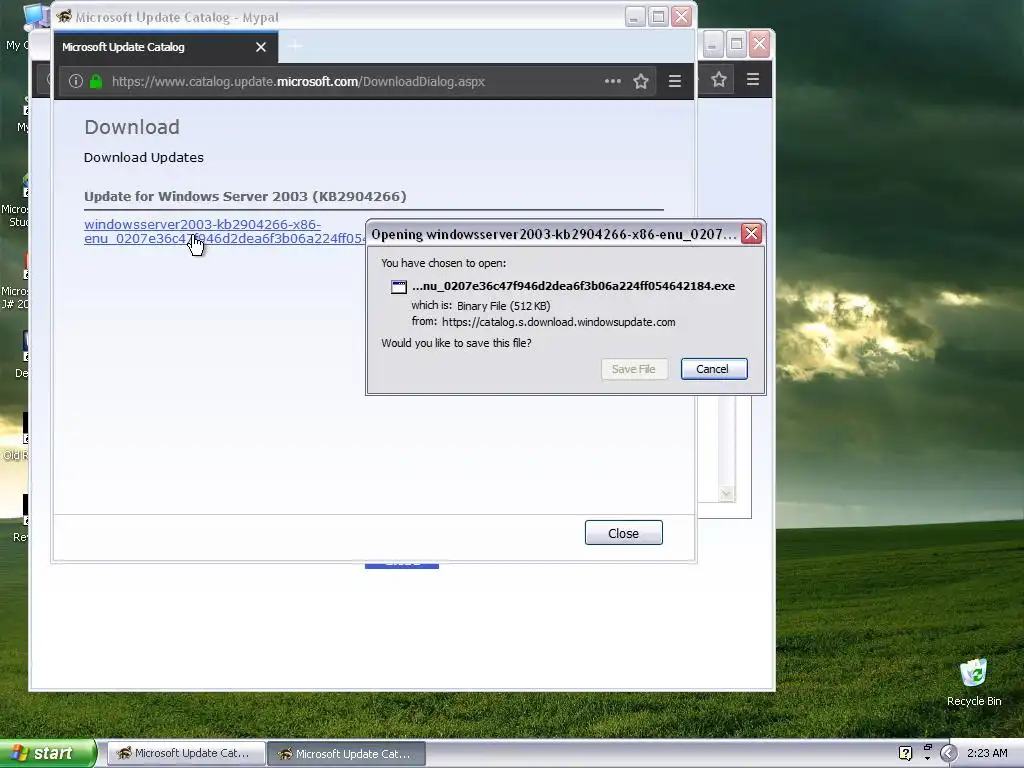
Task: Close the front Mypal window
Action: click(x=681, y=16)
